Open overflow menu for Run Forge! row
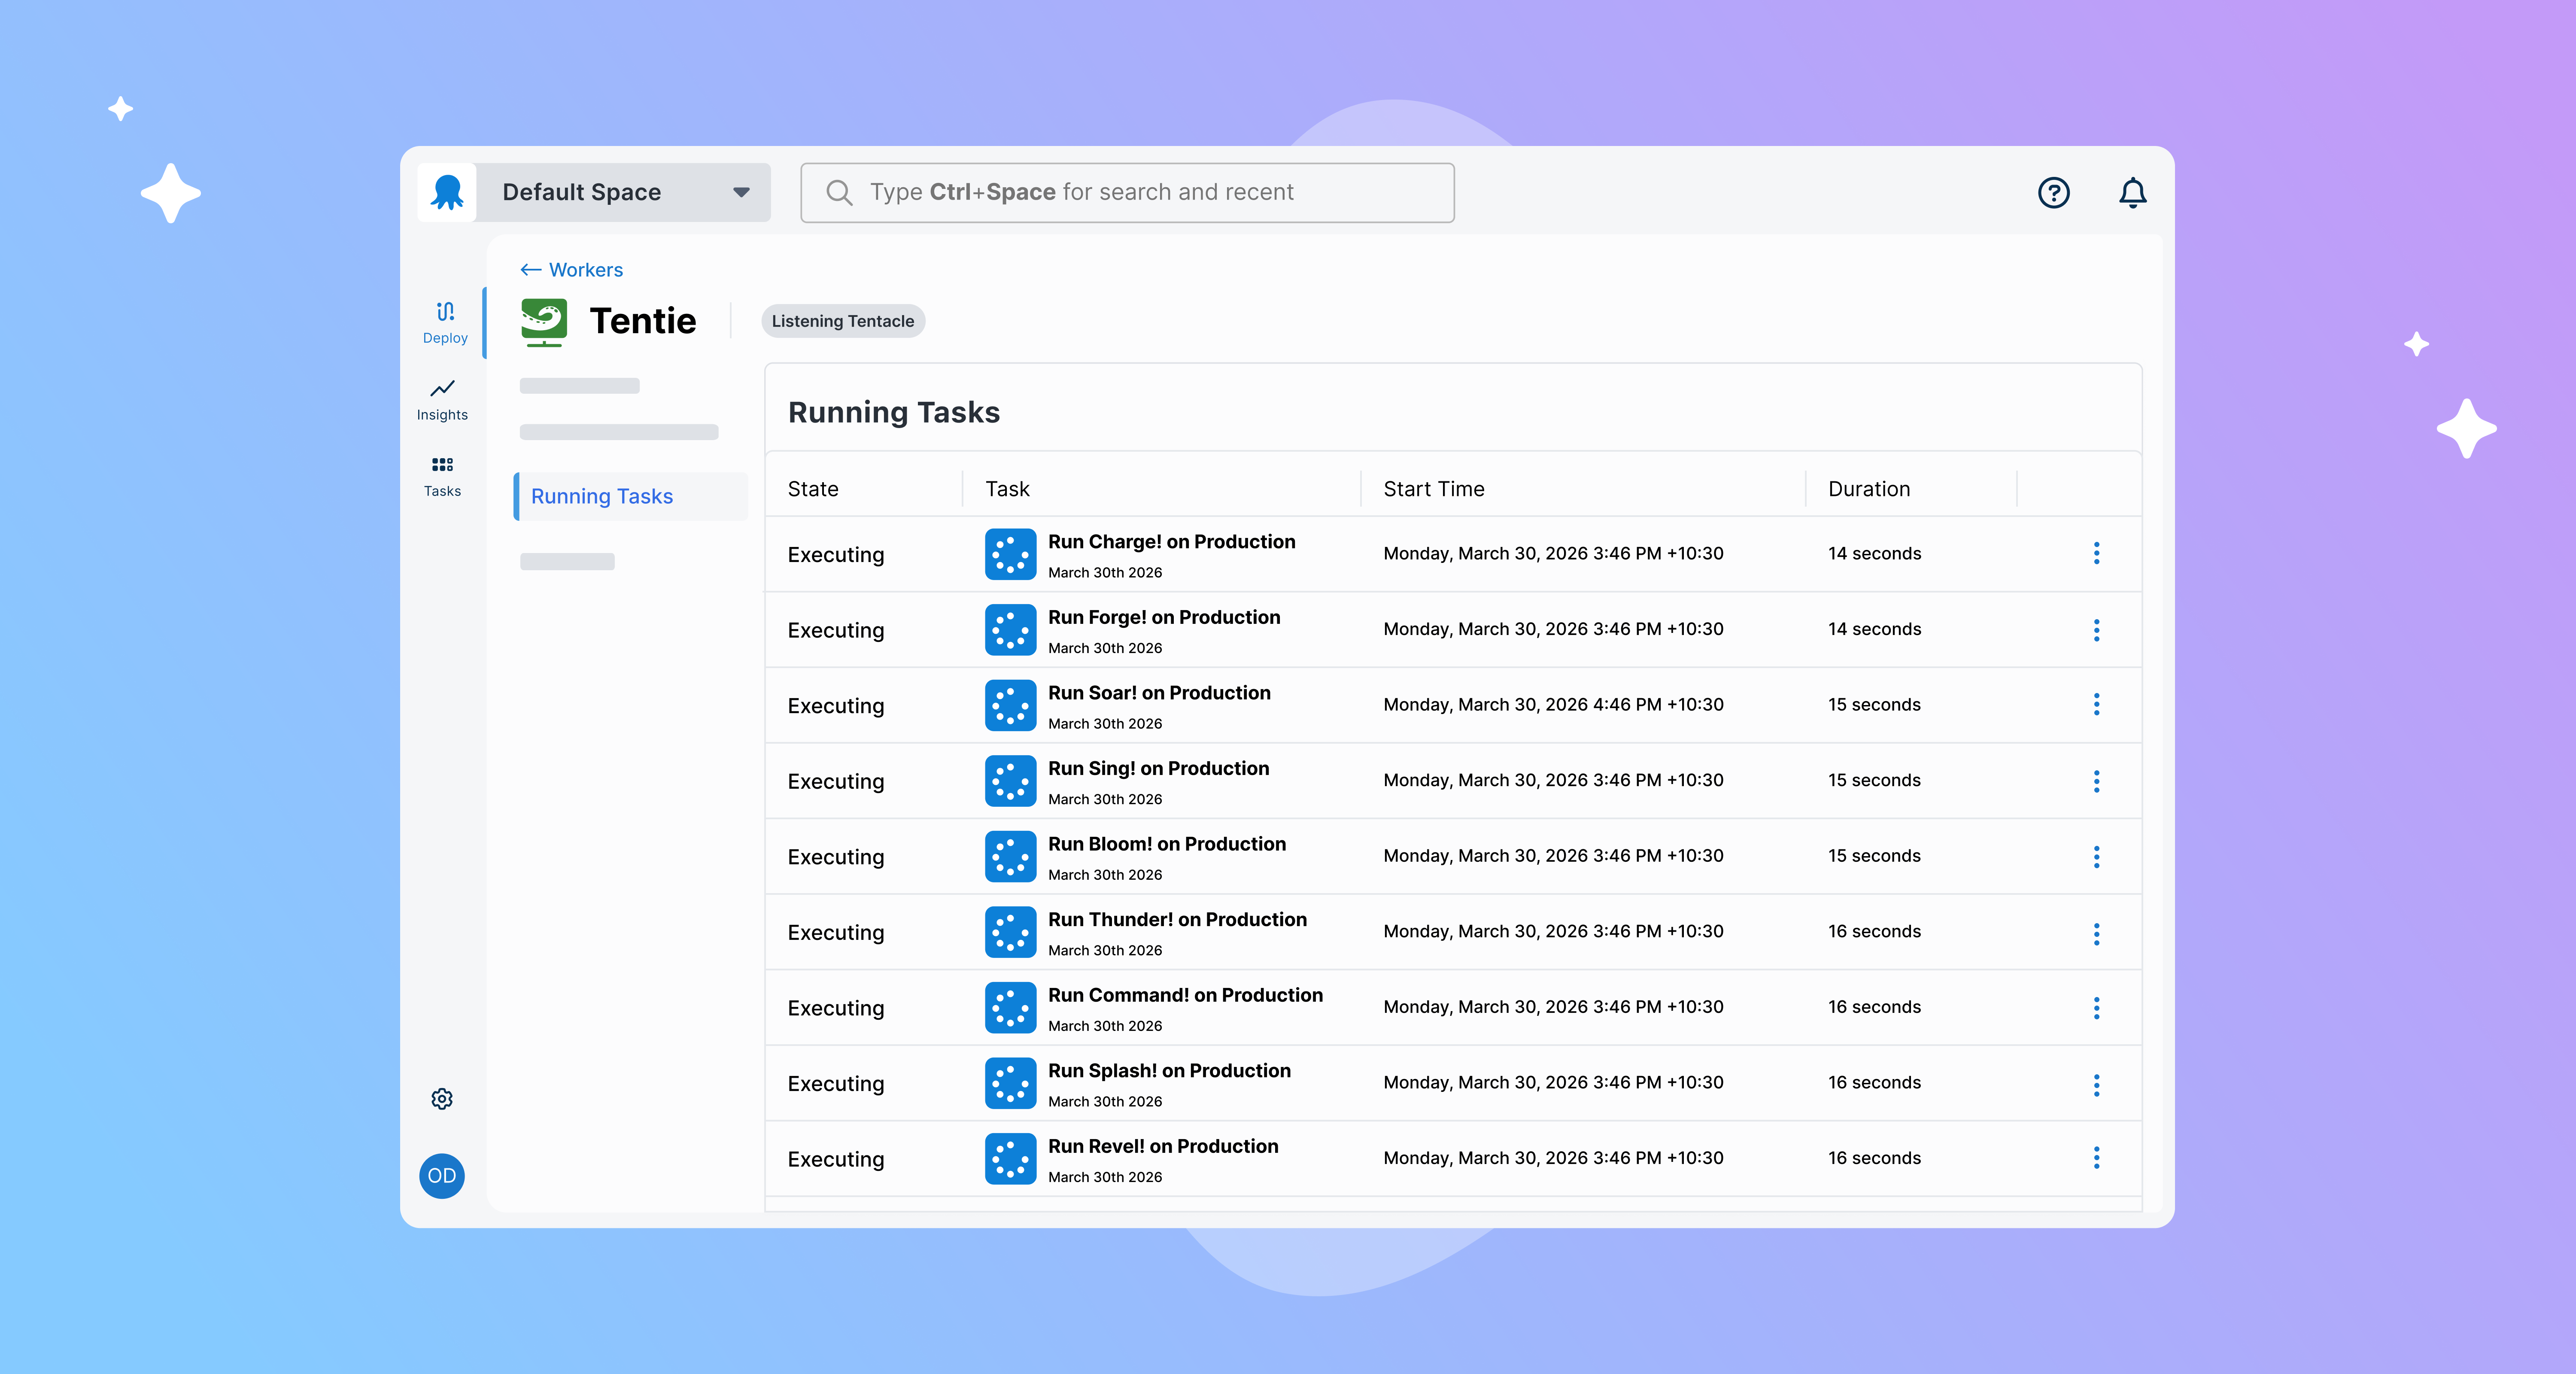The width and height of the screenshot is (2576, 1374). [x=2096, y=629]
